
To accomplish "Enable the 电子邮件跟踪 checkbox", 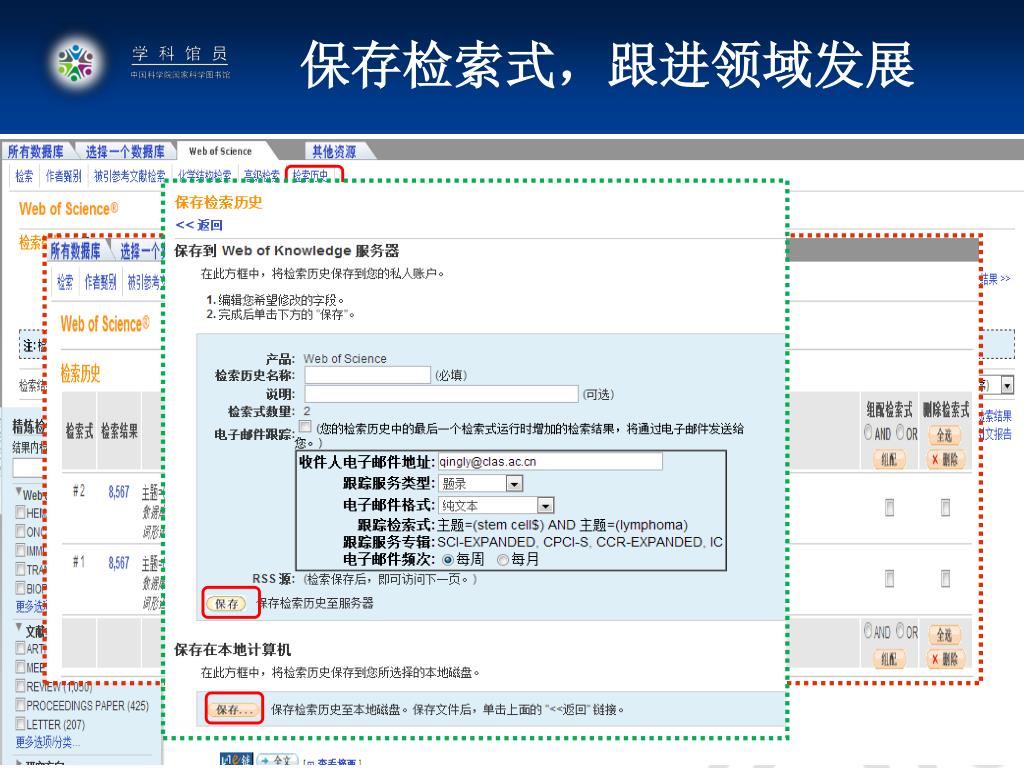I will pyautogui.click(x=304, y=426).
